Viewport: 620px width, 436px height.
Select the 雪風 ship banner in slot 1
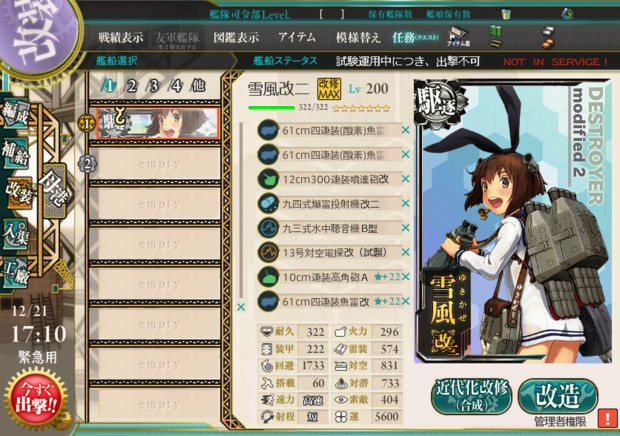(158, 123)
